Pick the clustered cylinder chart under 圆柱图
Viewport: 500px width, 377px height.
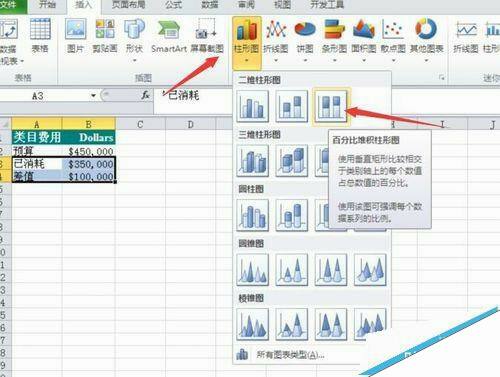(x=252, y=215)
